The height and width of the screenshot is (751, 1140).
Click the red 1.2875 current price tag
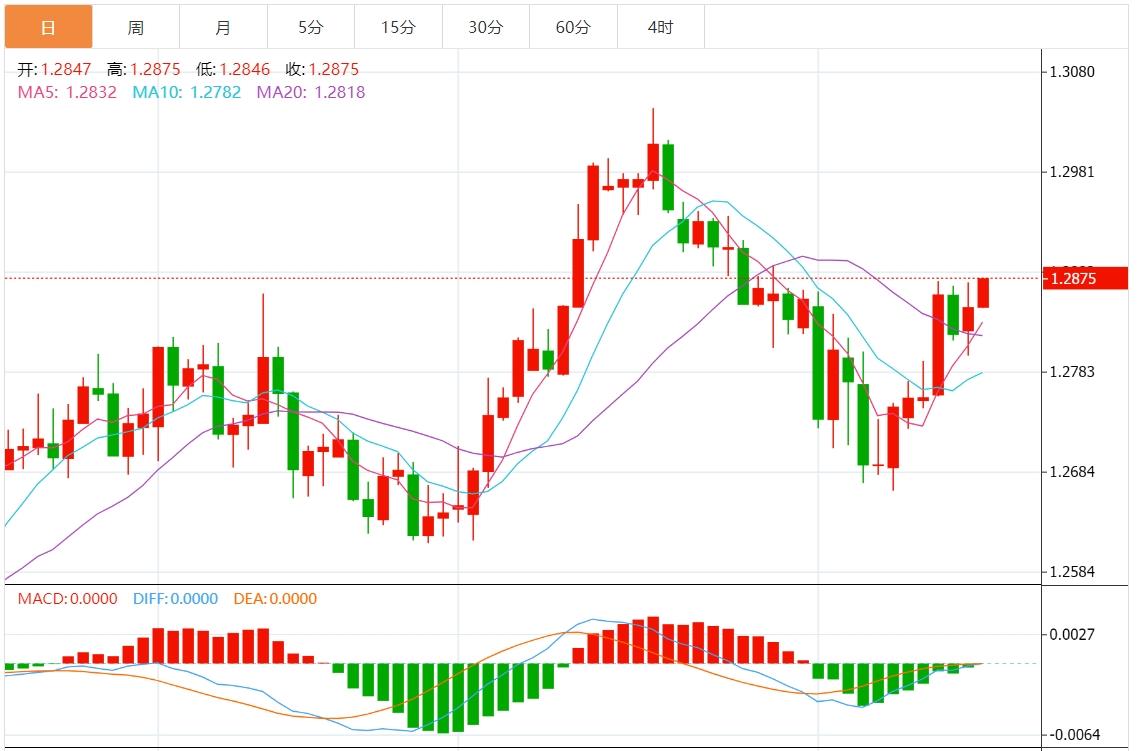[x=1073, y=278]
